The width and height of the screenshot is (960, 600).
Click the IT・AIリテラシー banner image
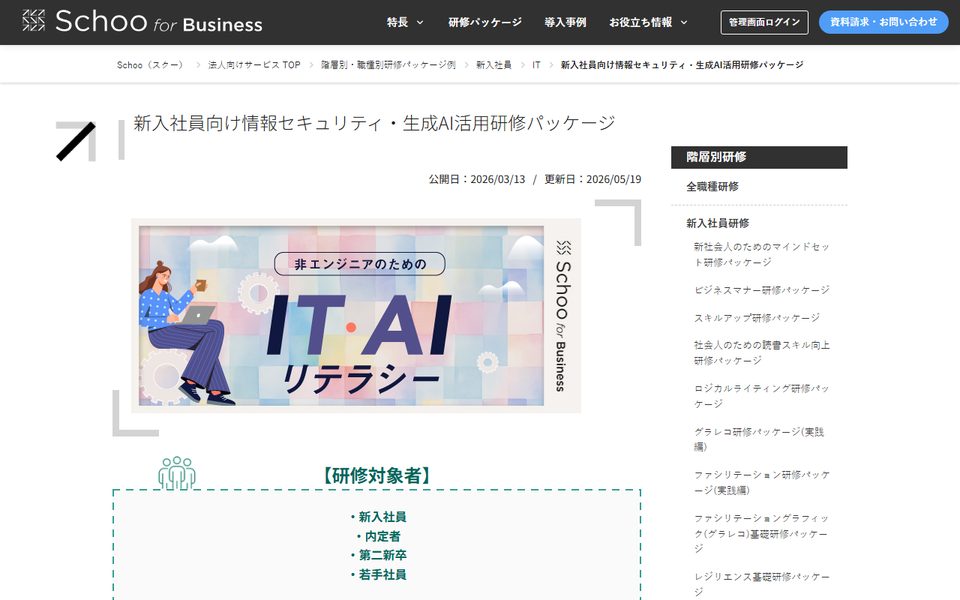pos(356,316)
